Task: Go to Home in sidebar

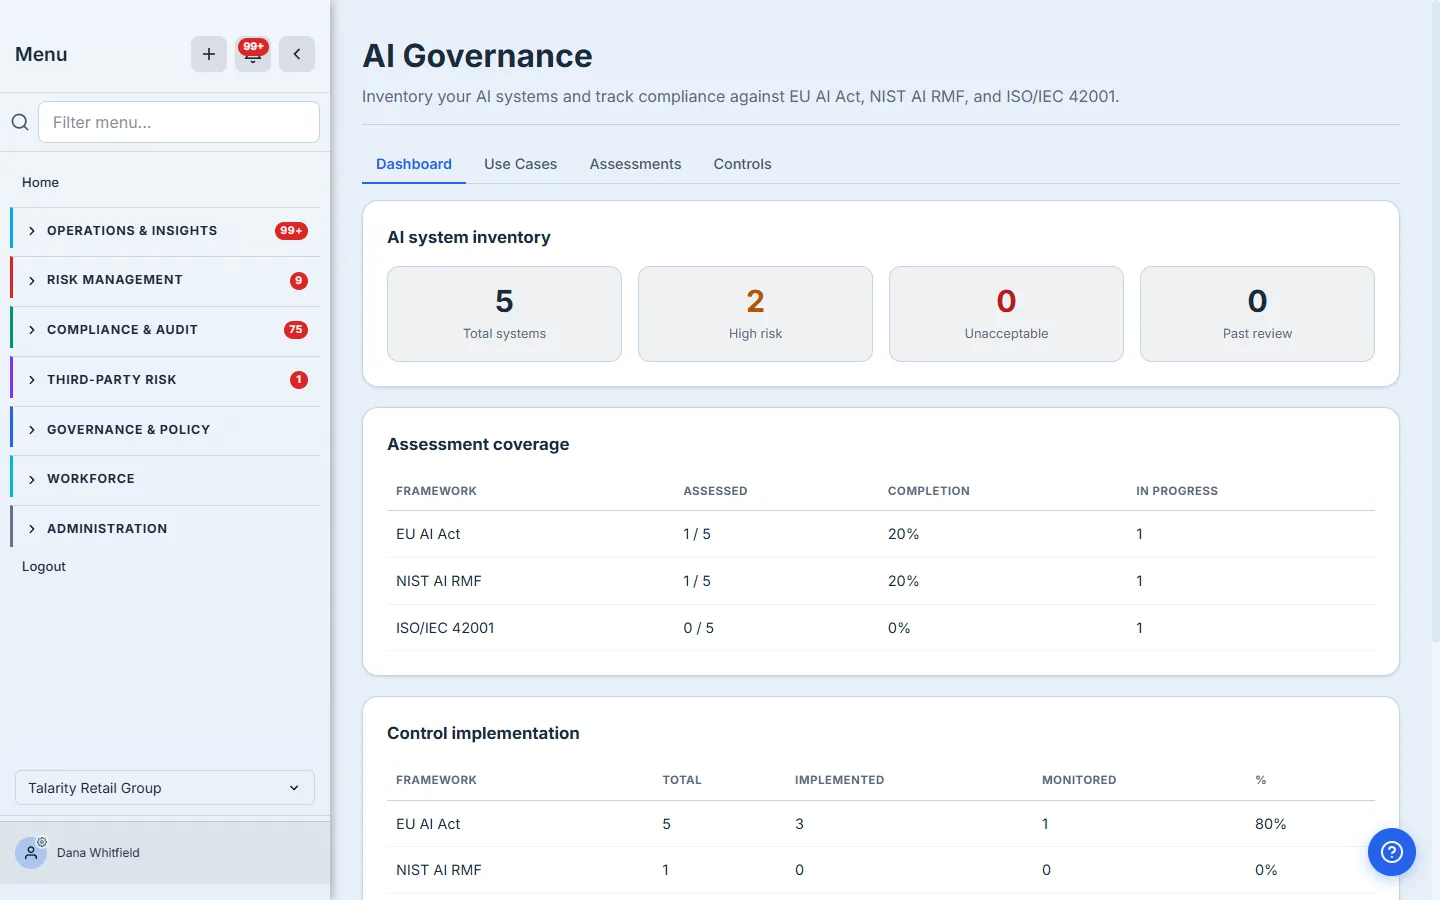Action: tap(40, 182)
